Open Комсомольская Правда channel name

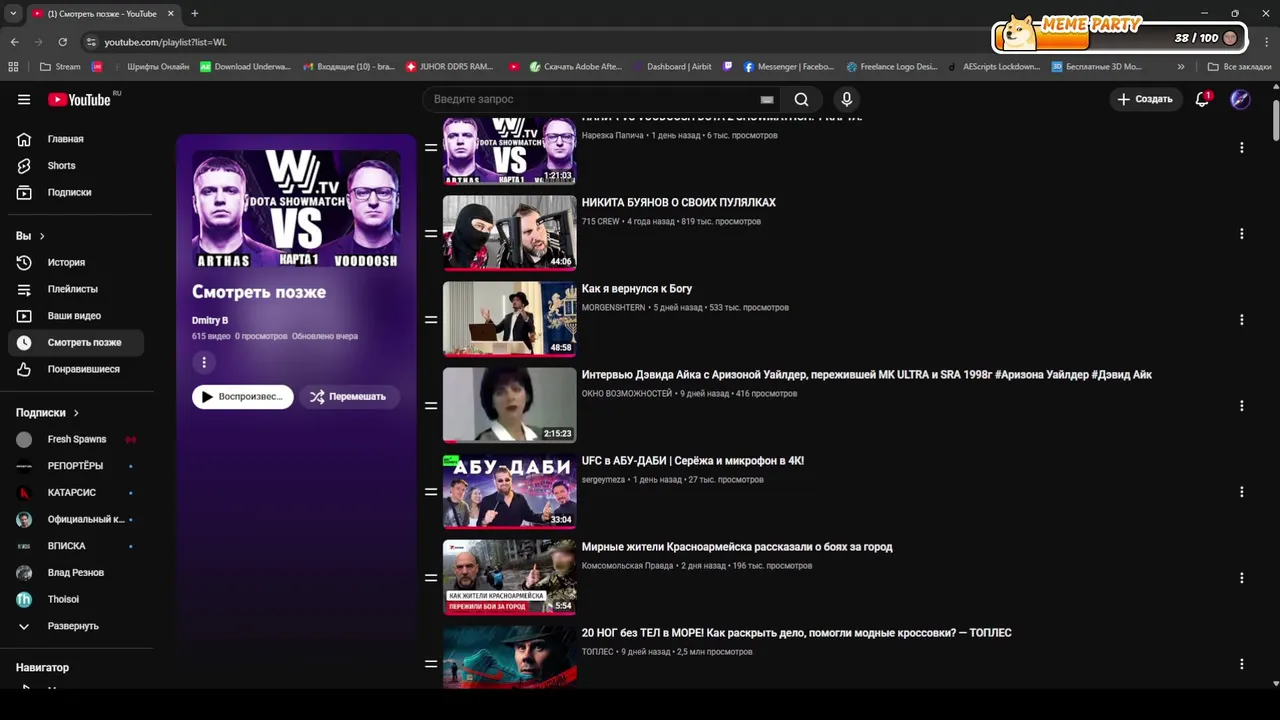click(627, 565)
